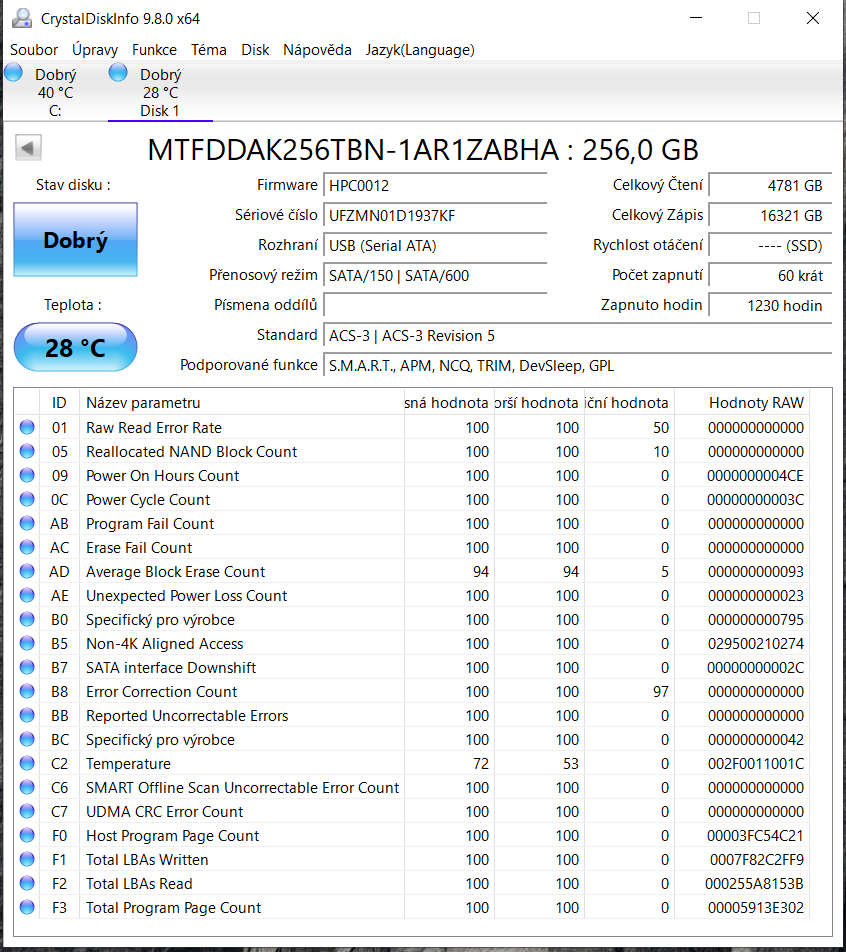Click the blue health dot on the C: drive tab
The height and width of the screenshot is (952, 846).
pyautogui.click(x=12, y=71)
